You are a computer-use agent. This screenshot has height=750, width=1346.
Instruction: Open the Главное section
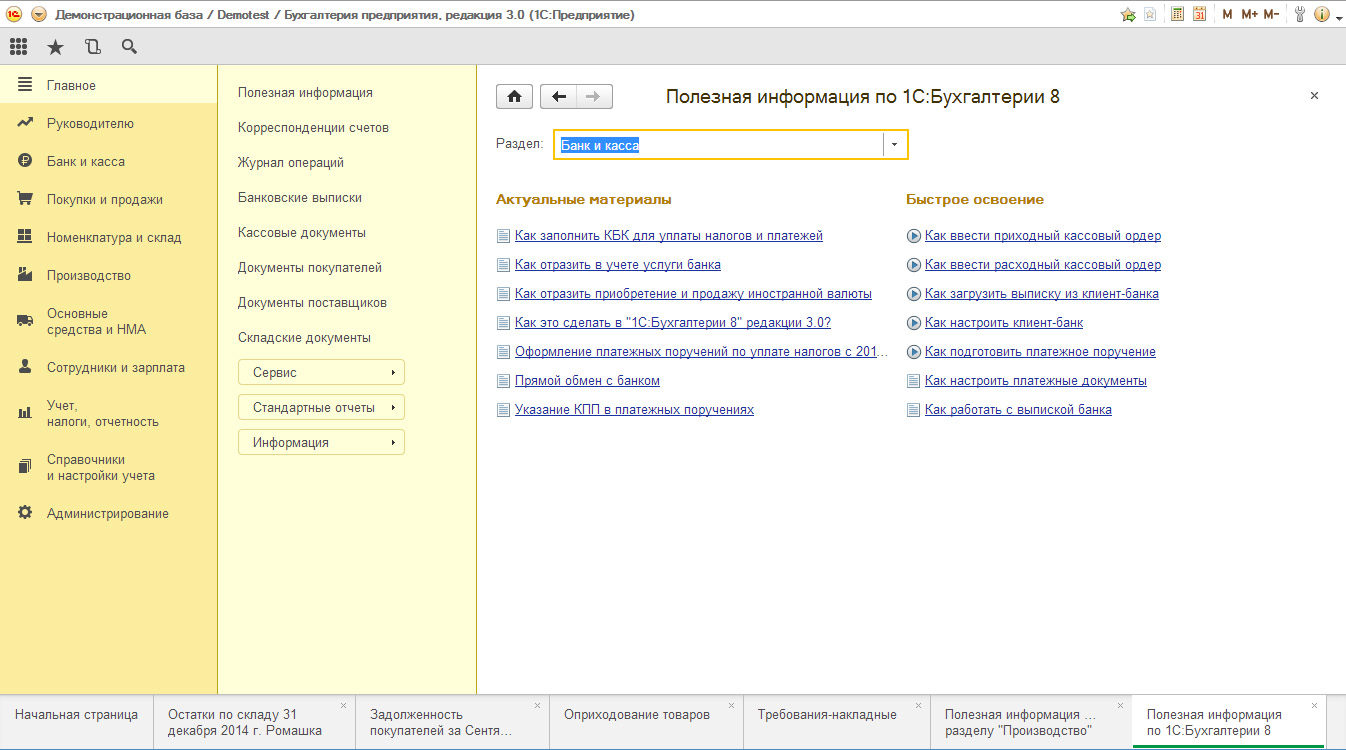coord(108,86)
